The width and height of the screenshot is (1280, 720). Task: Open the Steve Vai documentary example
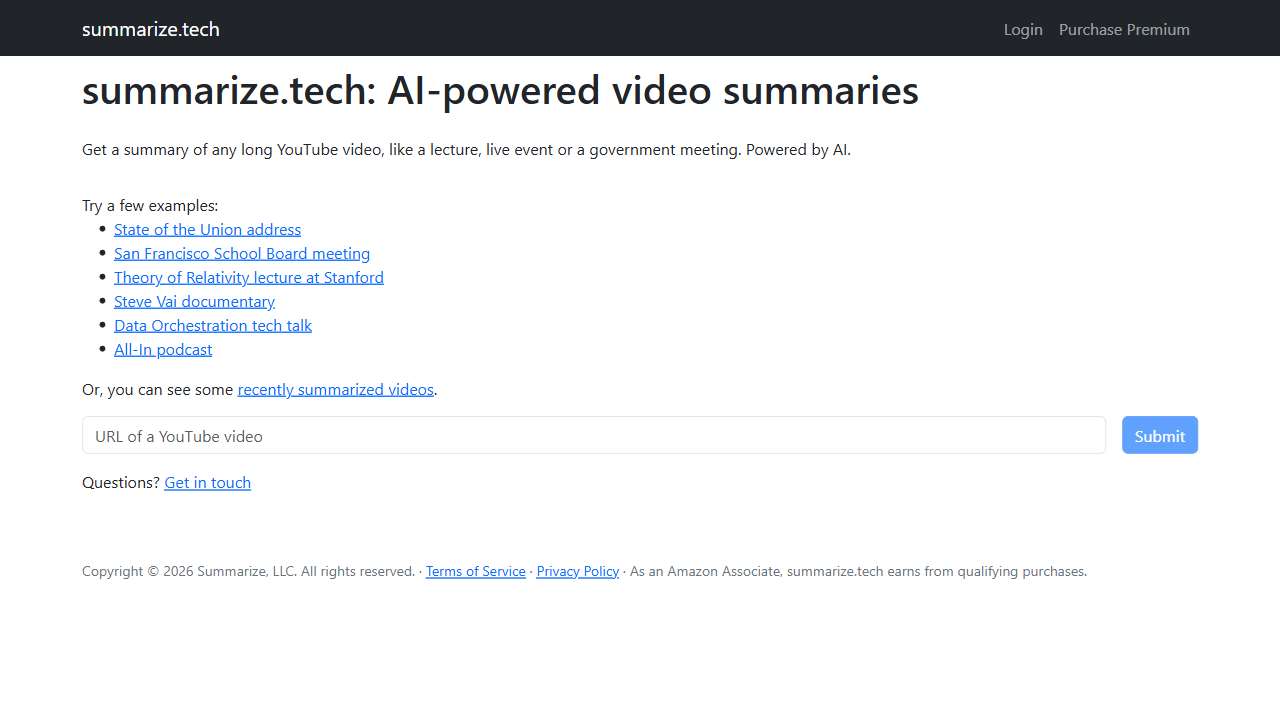[194, 301]
